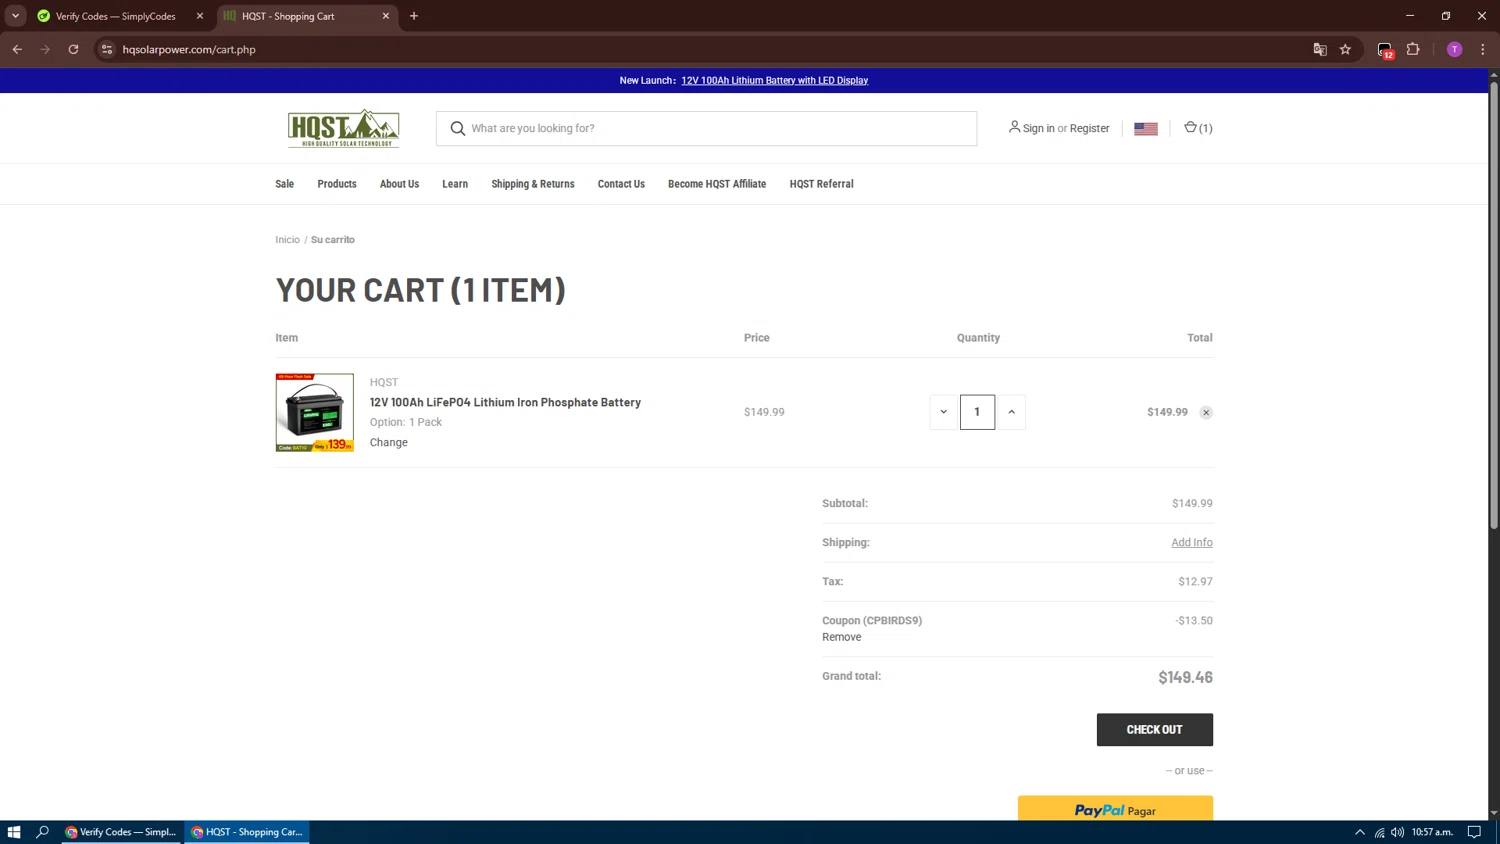Click the Register link
1500x844 pixels.
click(x=1089, y=128)
